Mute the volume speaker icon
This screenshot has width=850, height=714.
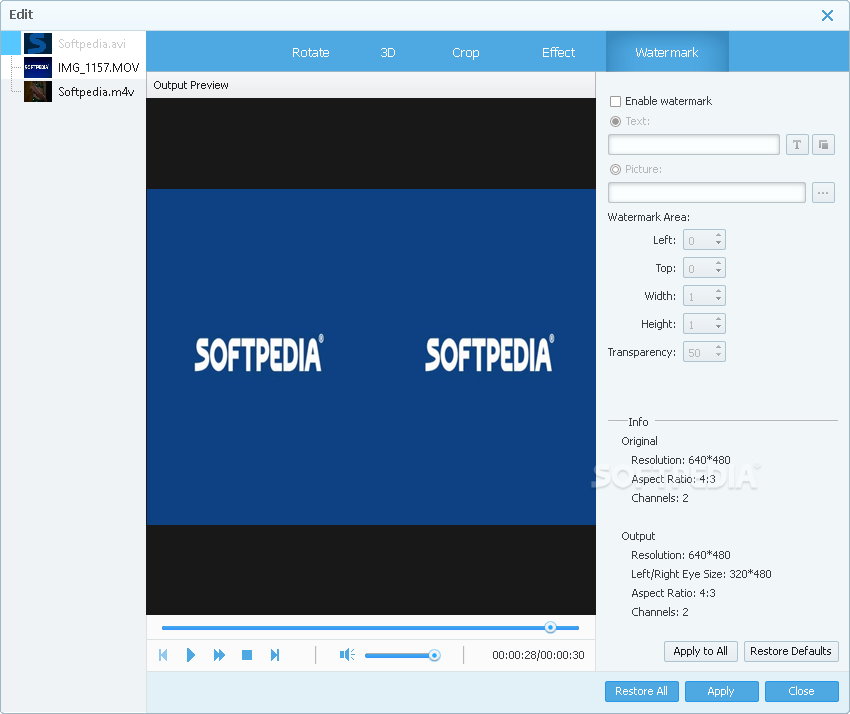[x=347, y=655]
